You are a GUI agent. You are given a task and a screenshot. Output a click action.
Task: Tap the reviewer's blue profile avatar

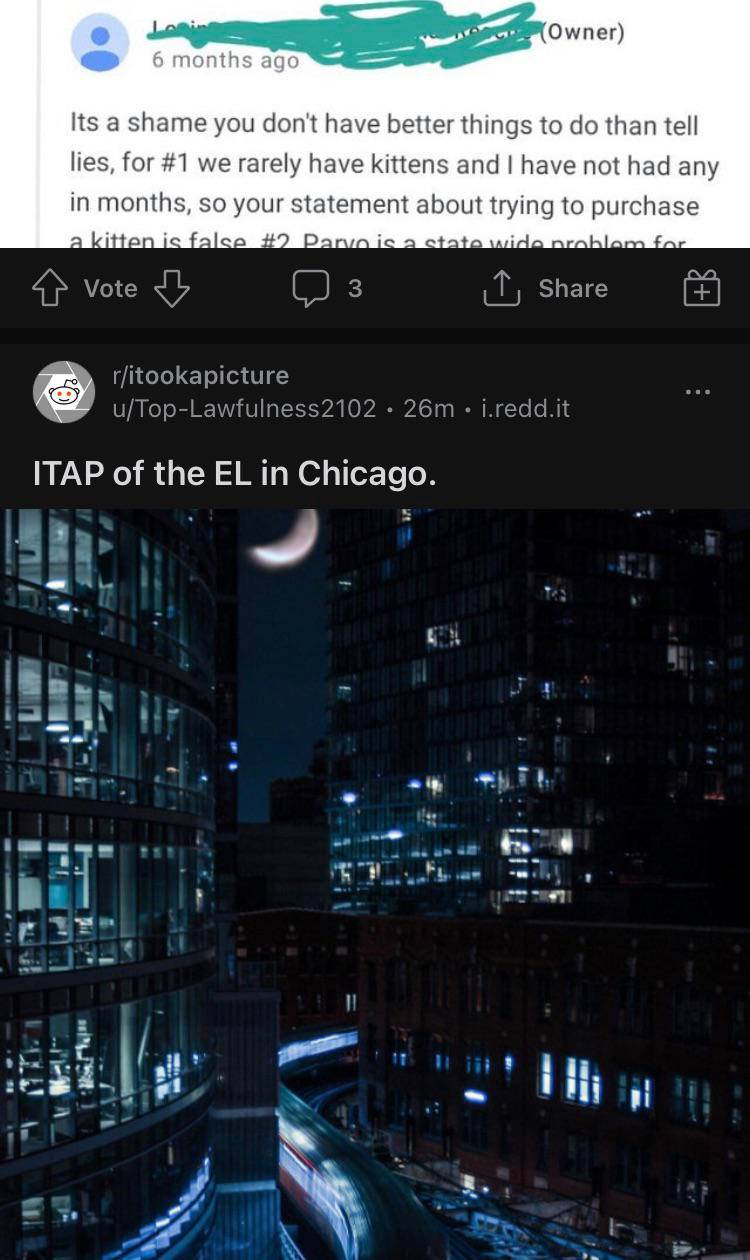pyautogui.click(x=100, y=43)
